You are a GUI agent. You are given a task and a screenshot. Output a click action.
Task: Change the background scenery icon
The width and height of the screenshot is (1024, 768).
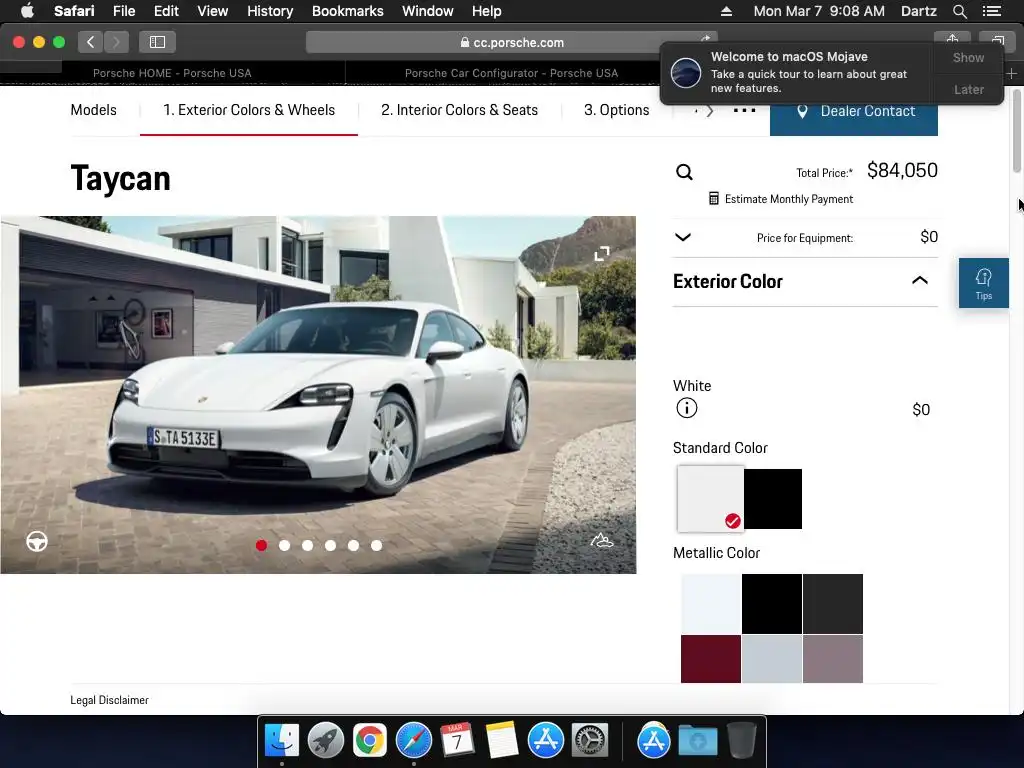tap(601, 540)
